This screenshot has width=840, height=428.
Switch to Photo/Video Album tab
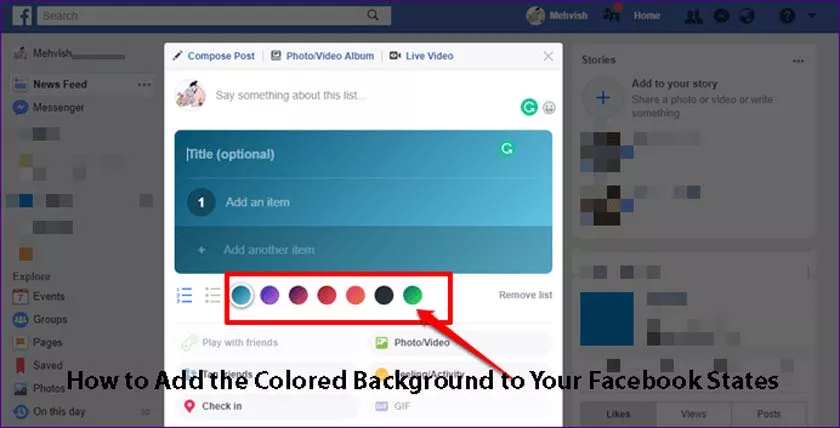[x=322, y=56]
